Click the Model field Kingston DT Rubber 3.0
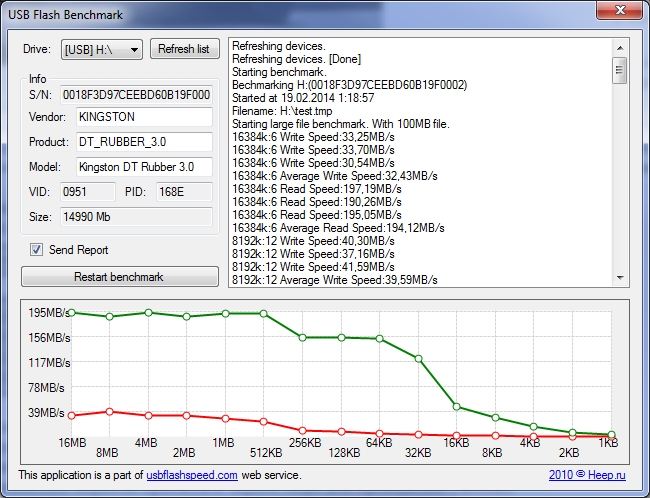This screenshot has height=498, width=650. point(144,167)
